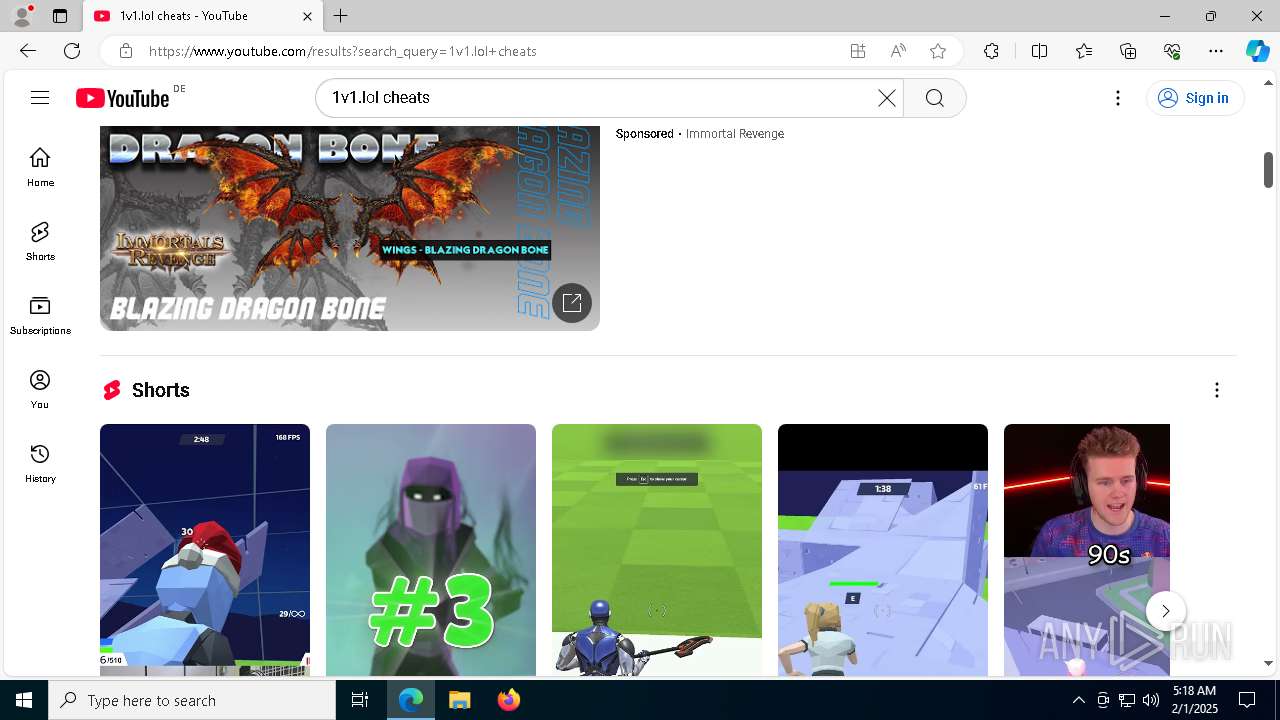Open the Collections panel

pyautogui.click(x=1128, y=51)
